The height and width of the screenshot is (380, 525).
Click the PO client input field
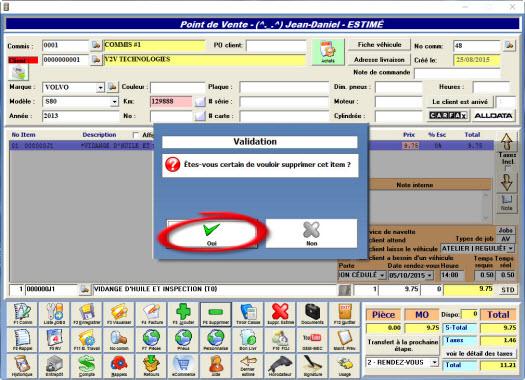tap(276, 46)
